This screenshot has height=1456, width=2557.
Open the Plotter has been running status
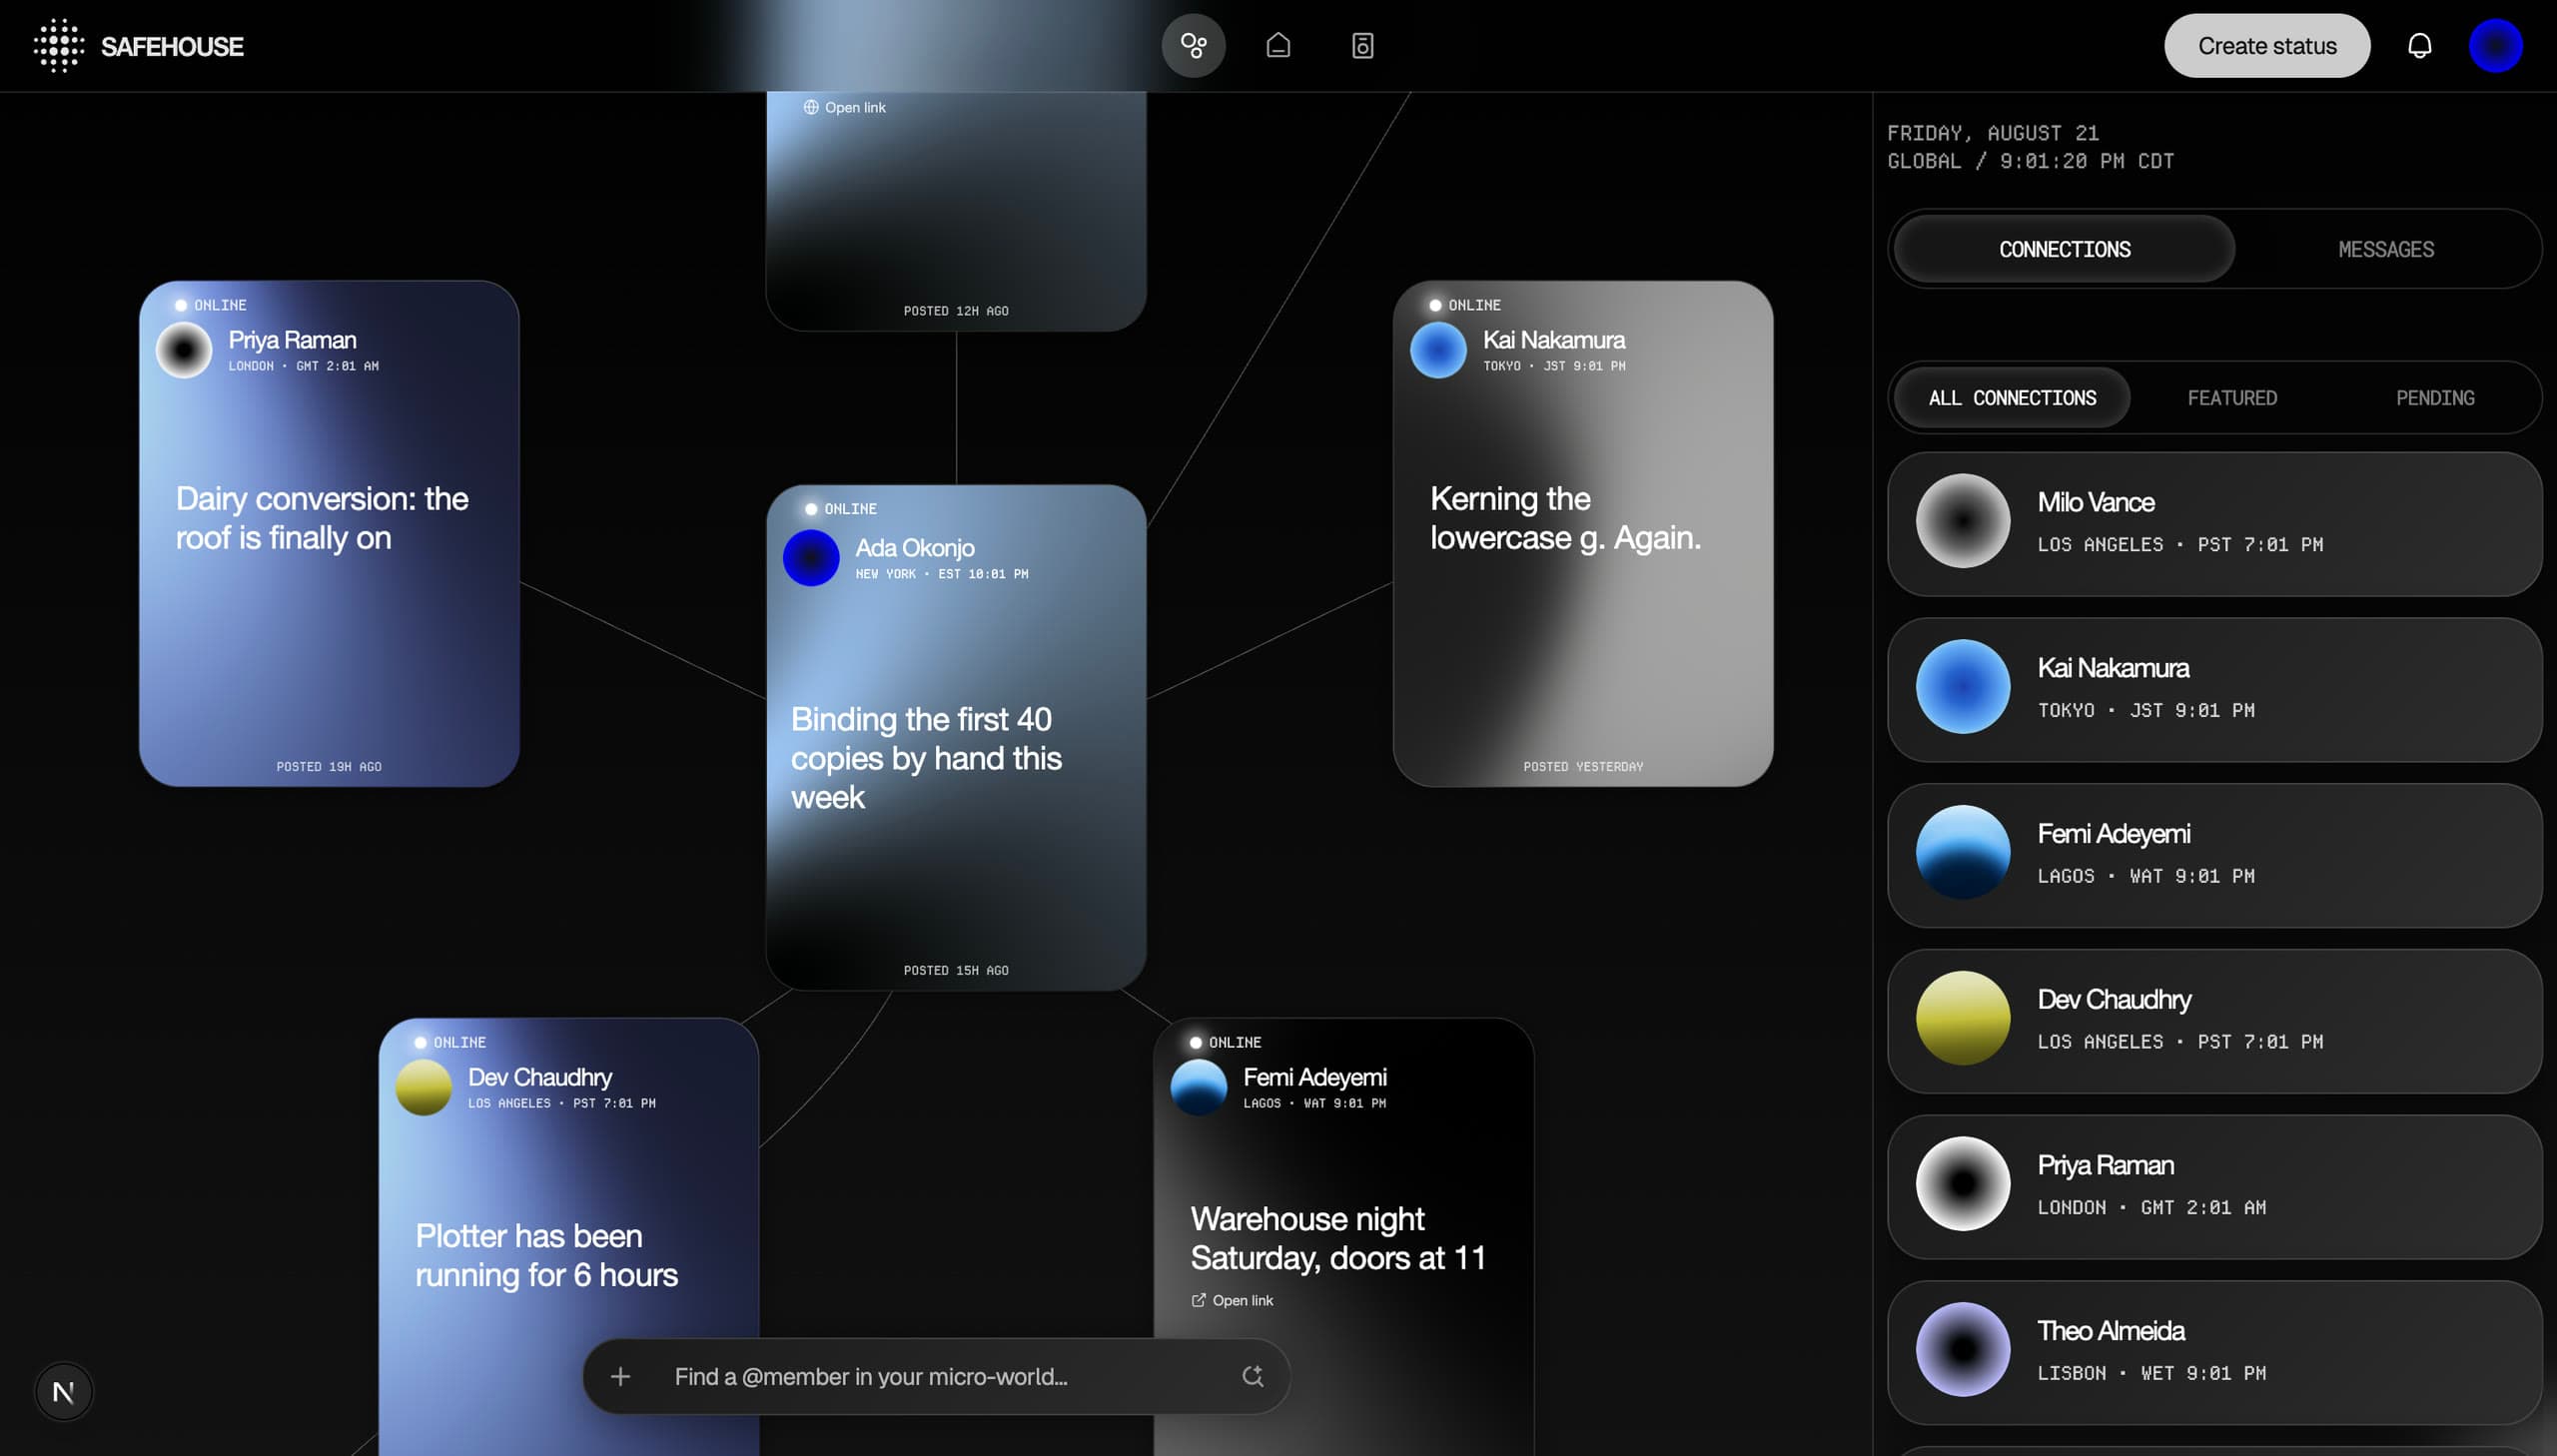pos(546,1255)
